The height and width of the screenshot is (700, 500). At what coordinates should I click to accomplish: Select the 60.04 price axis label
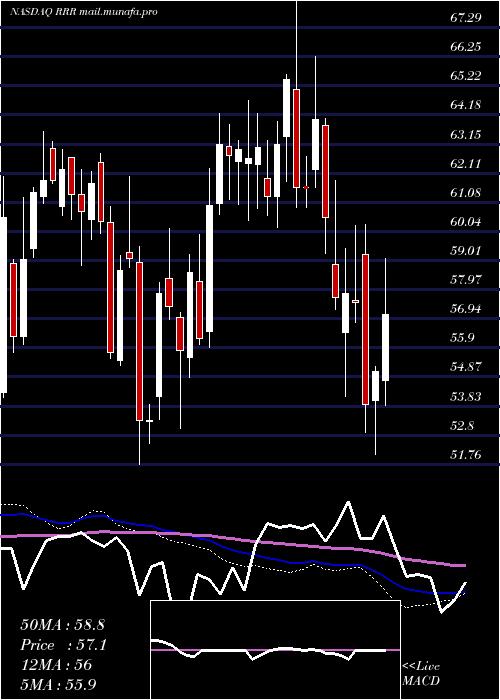[x=466, y=221]
